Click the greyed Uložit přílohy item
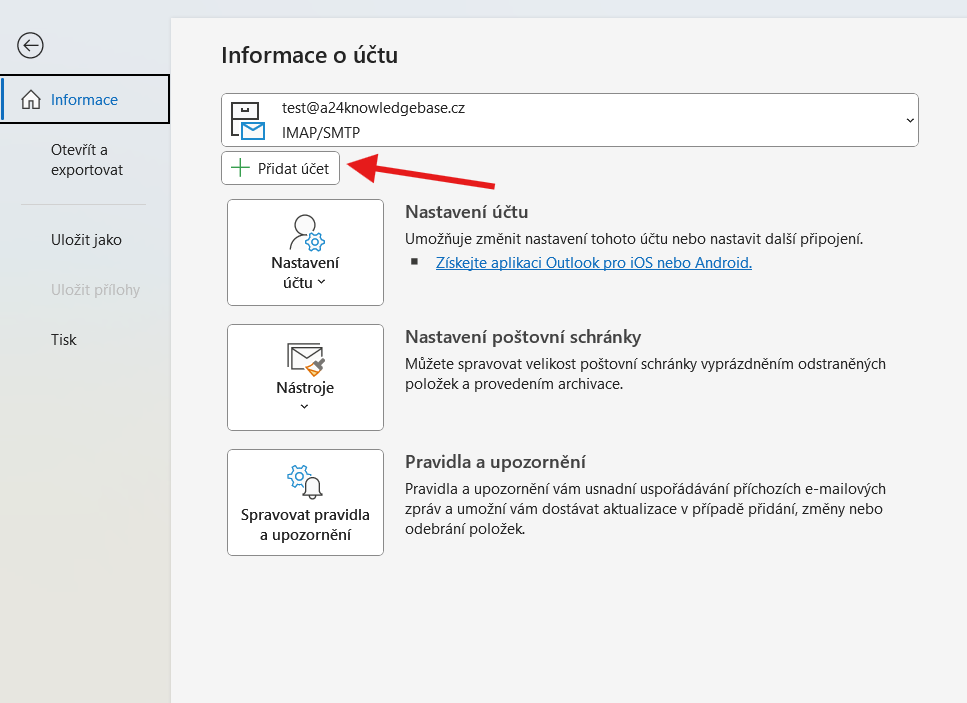Screen dimensions: 967x703 (96, 290)
